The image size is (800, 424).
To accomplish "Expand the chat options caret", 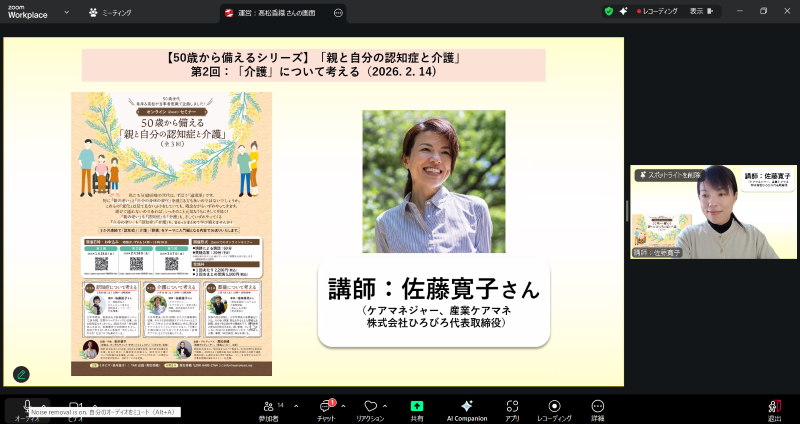I will [x=343, y=405].
